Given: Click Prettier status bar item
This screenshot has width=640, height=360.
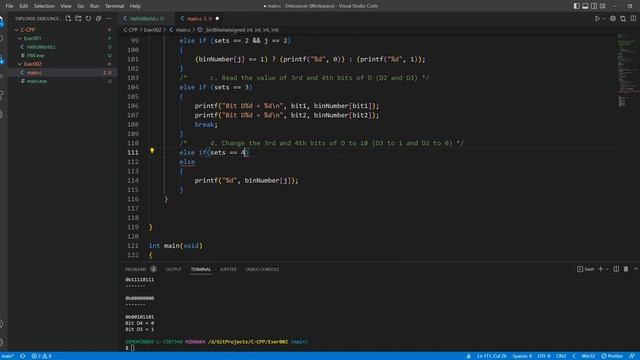Looking at the screenshot, I should click(x=612, y=356).
